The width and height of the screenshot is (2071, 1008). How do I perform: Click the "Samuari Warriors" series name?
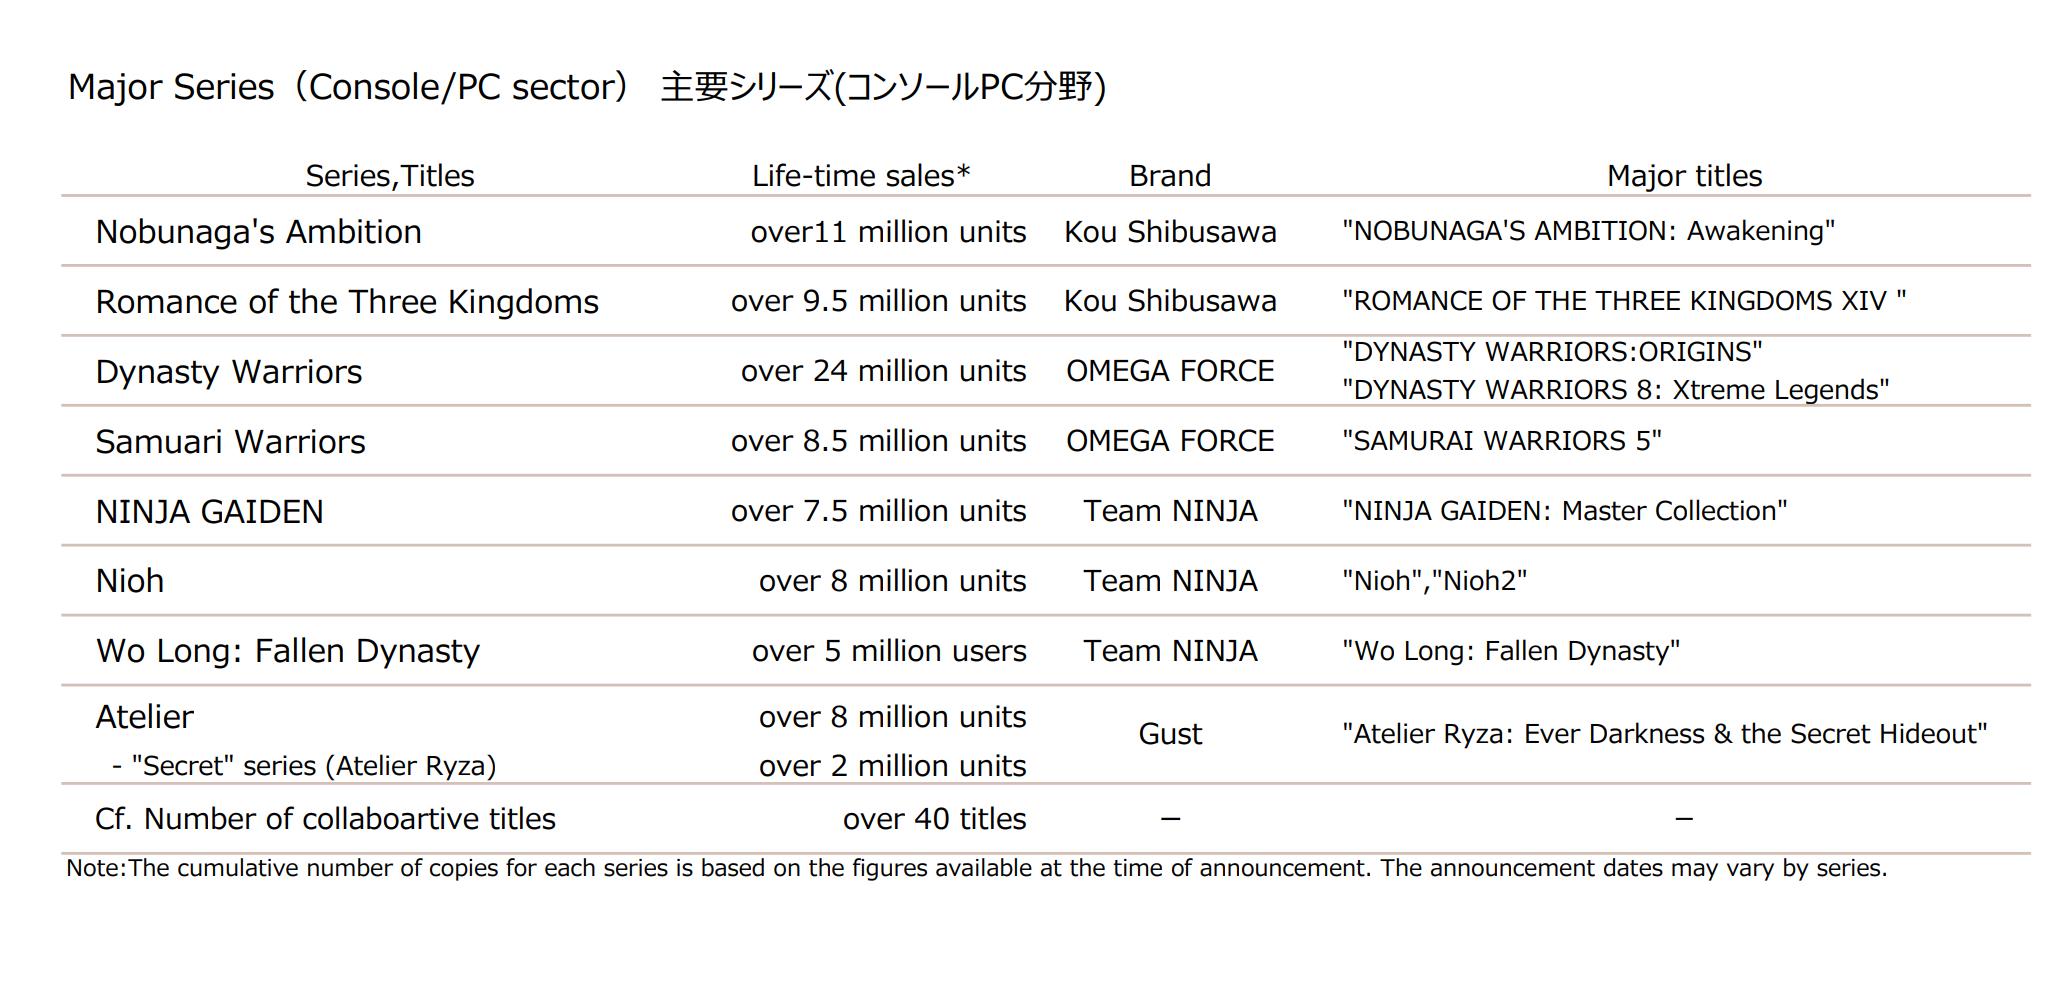(230, 442)
